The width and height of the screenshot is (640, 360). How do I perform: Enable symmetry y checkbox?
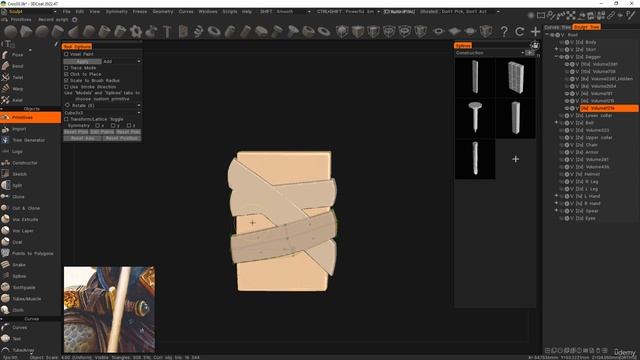coord(113,126)
